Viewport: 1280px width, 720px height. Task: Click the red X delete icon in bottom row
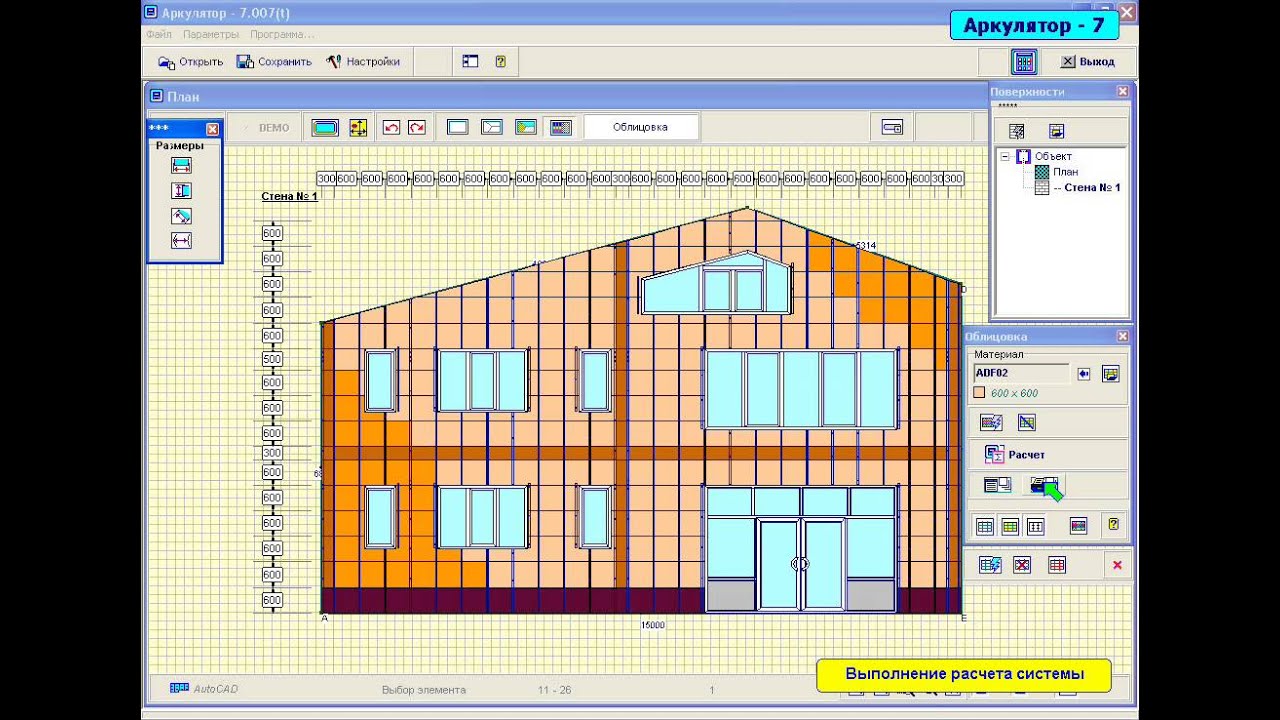pos(1117,565)
